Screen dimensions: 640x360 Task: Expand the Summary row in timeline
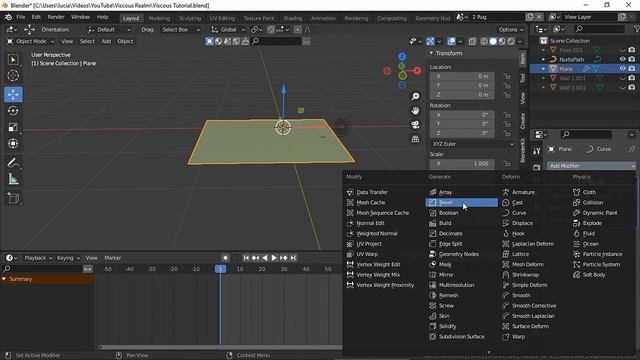coord(4,279)
